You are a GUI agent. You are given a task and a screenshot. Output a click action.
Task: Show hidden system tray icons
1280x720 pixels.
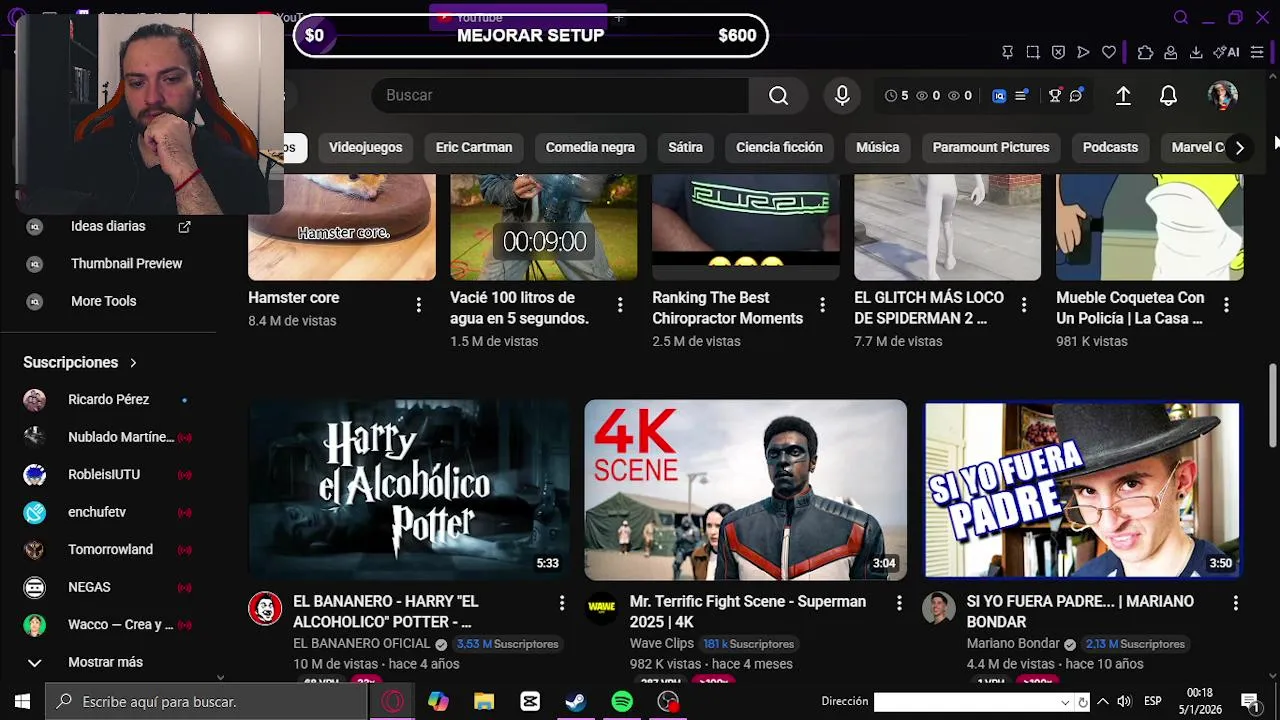1102,702
